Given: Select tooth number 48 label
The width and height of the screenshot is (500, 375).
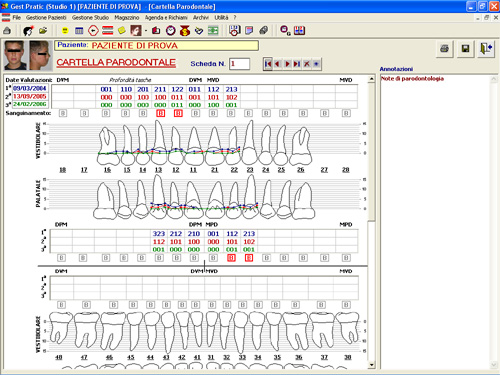Looking at the screenshot, I should point(59,357).
